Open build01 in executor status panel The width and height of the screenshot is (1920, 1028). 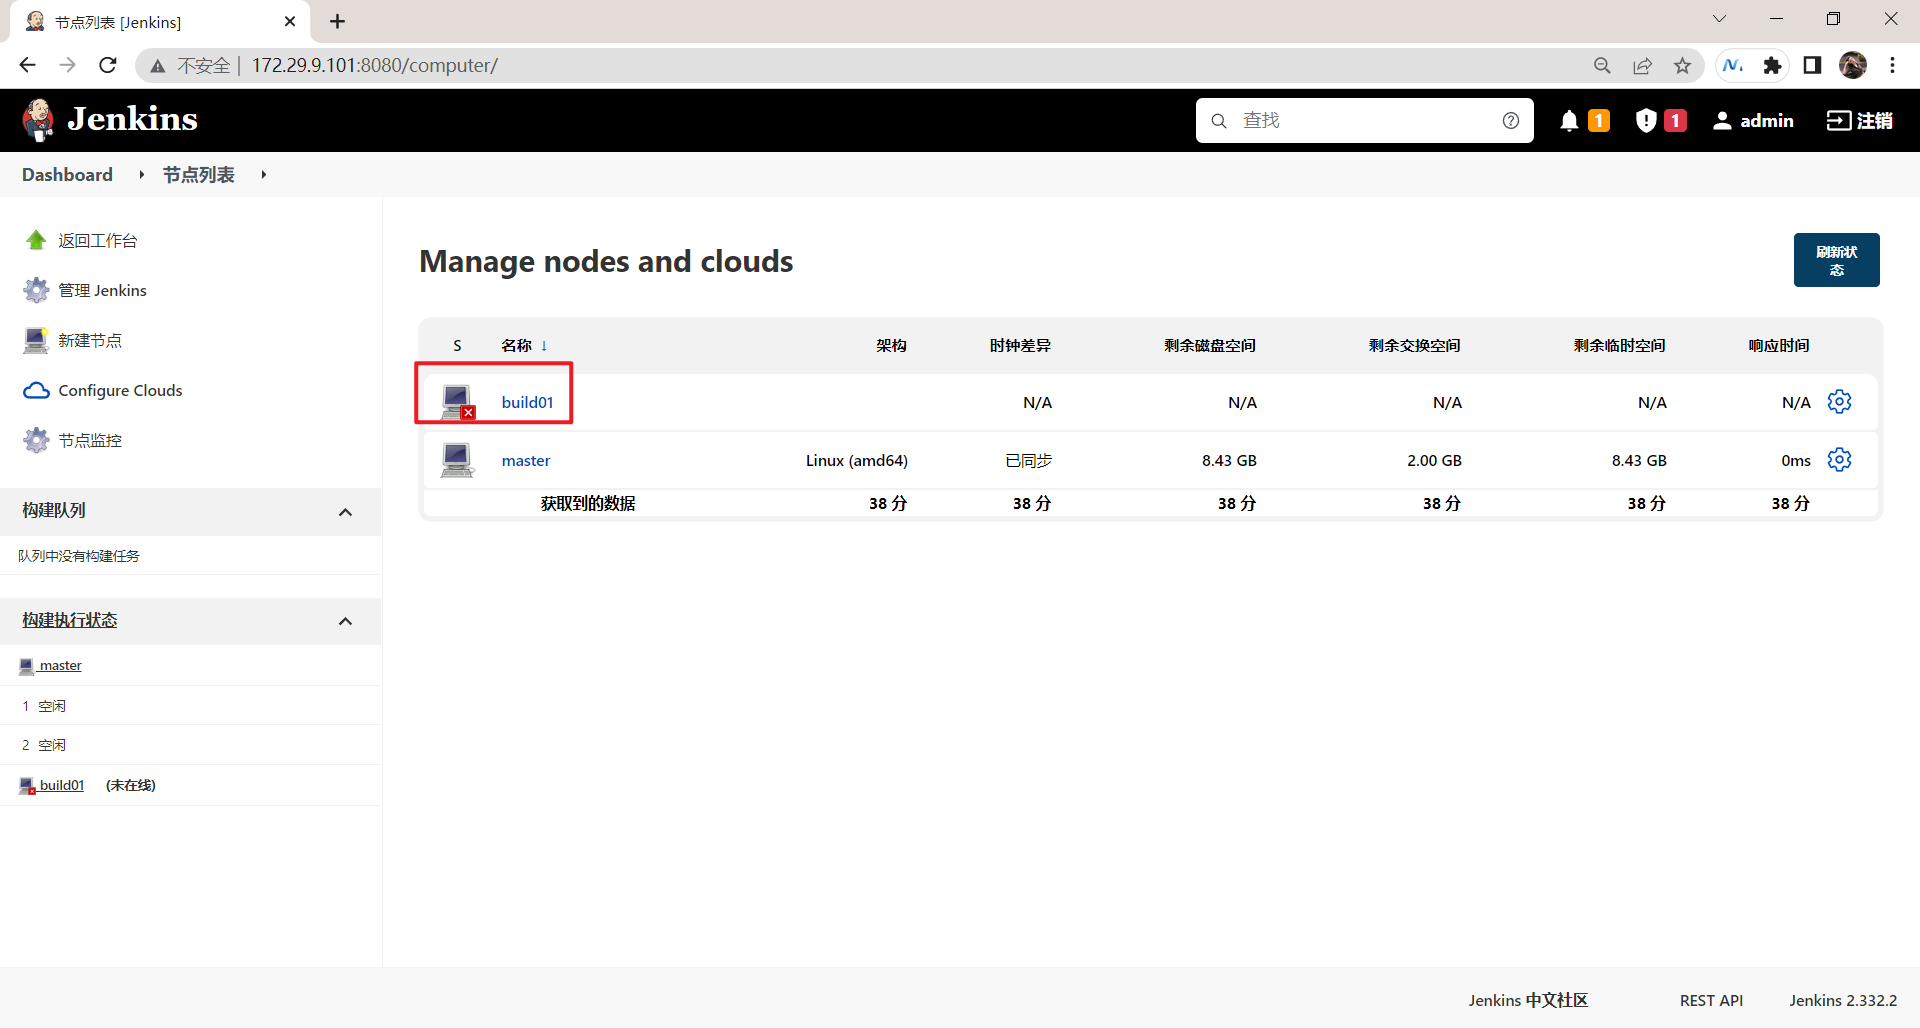point(62,785)
